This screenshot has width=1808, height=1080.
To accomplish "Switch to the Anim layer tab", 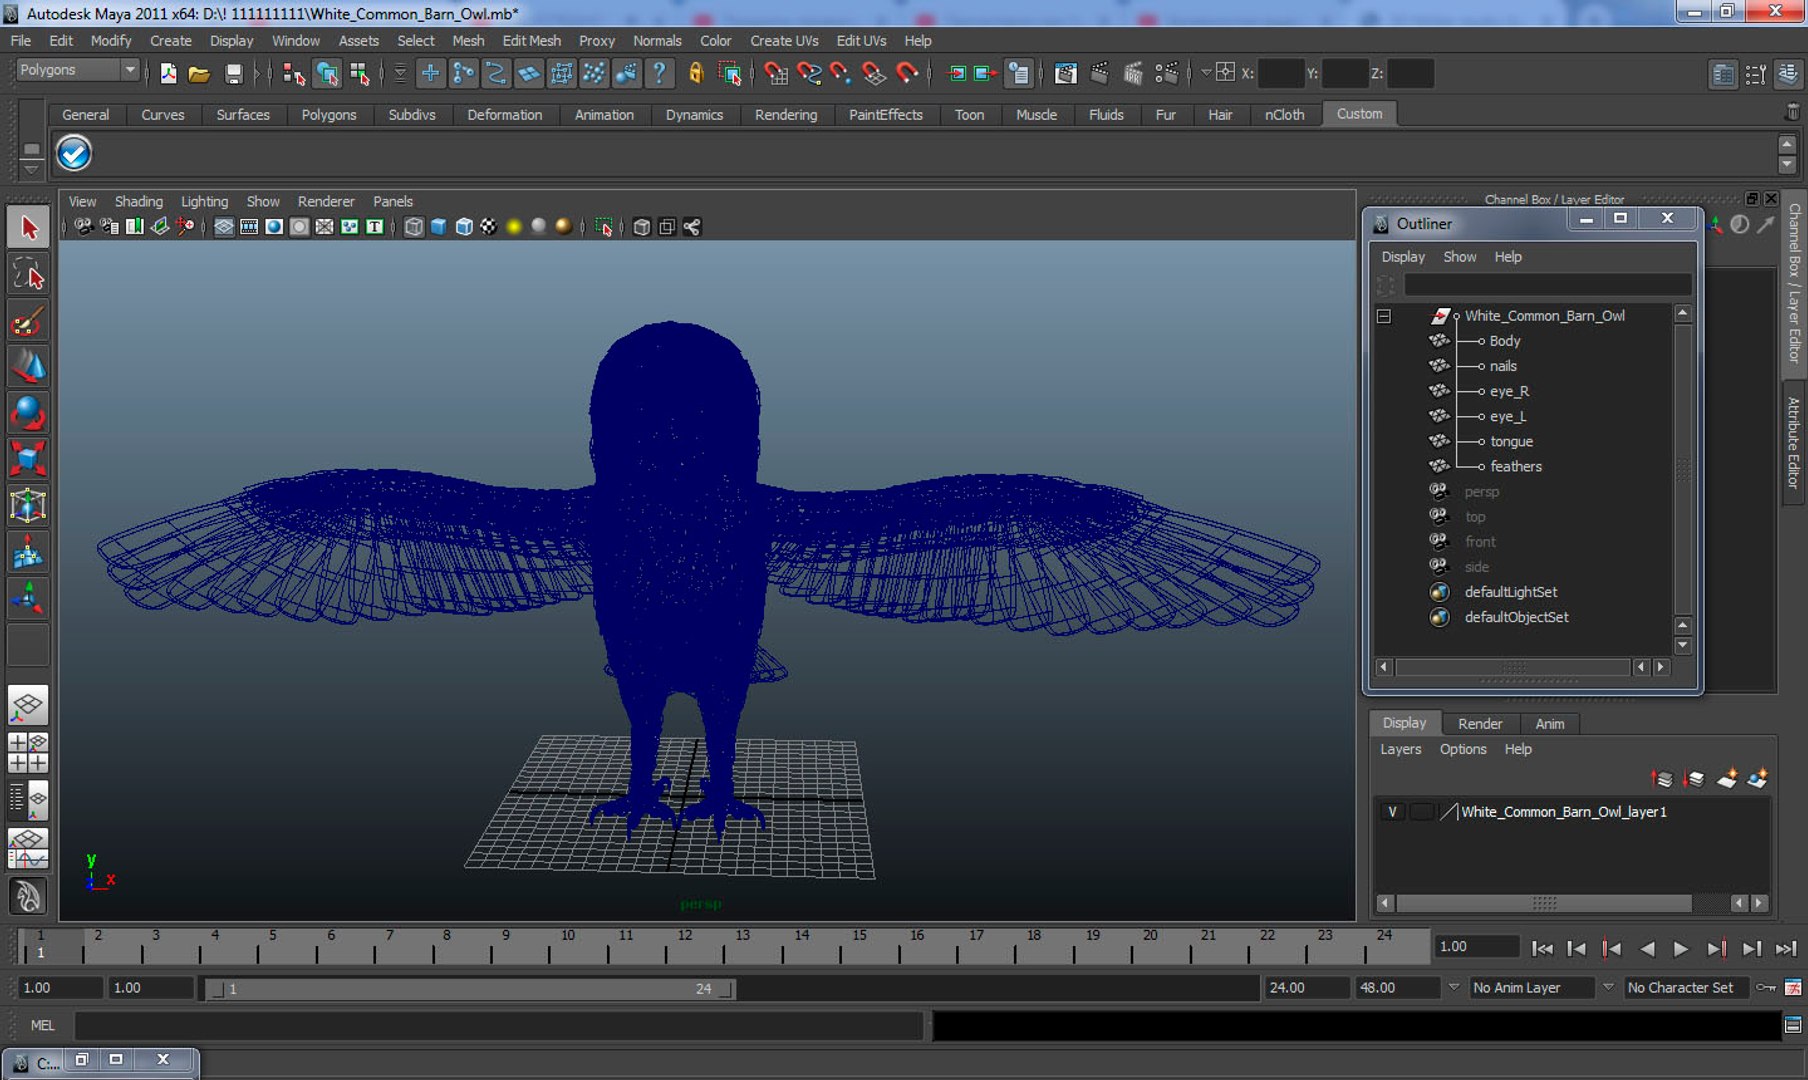I will 1549,724.
